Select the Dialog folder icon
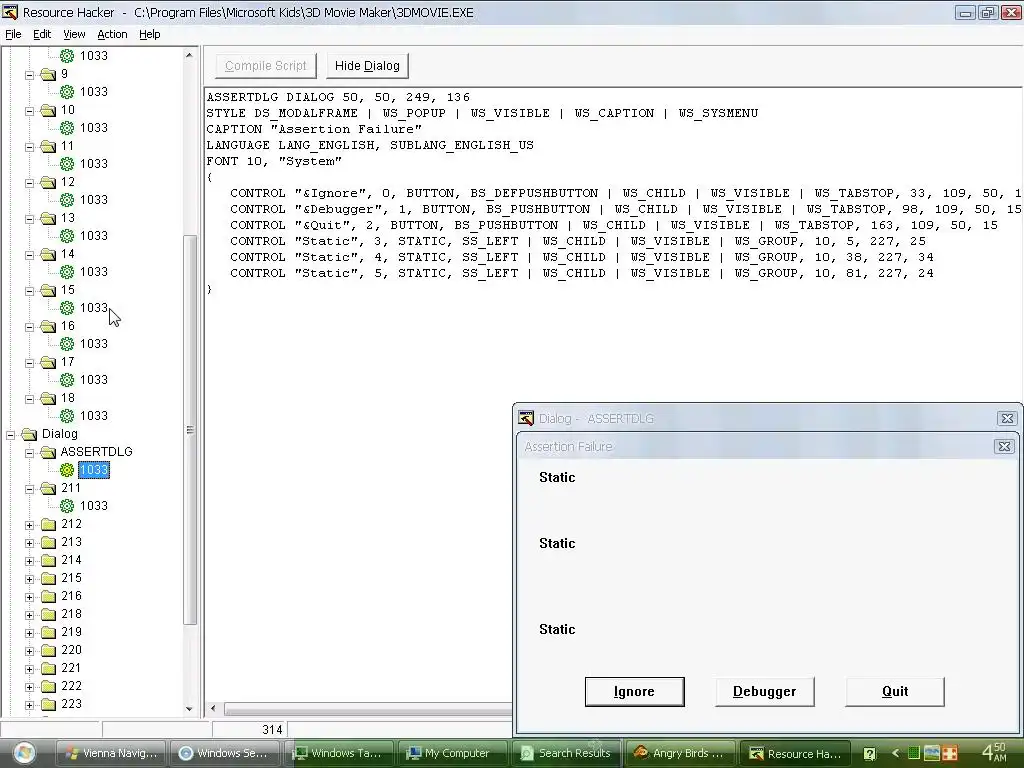Screen dimensions: 1024x768 tap(29, 434)
